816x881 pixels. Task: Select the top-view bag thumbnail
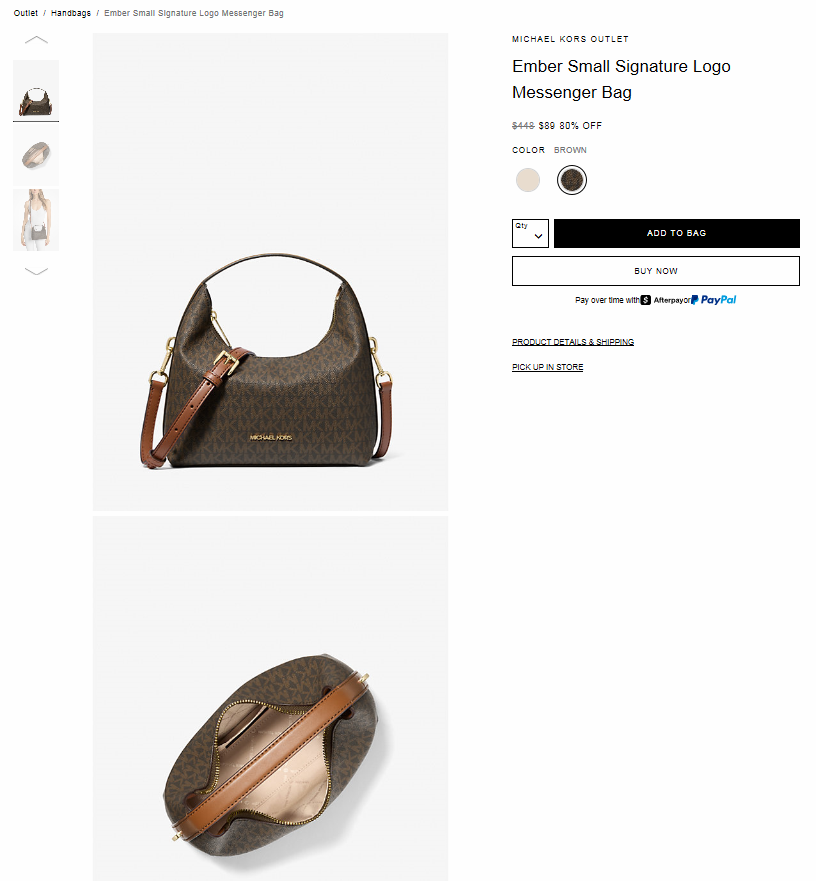point(36,155)
